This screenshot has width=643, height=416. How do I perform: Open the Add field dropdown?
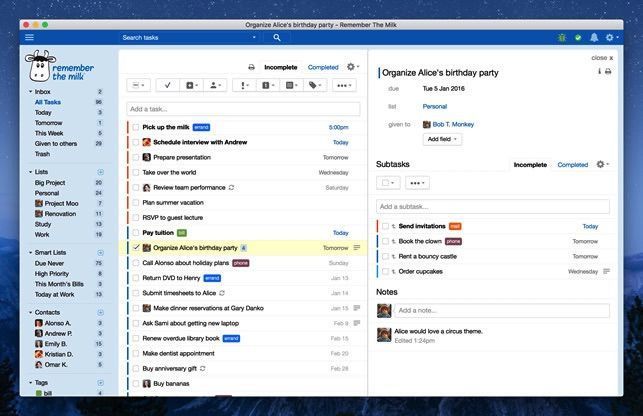[x=442, y=139]
